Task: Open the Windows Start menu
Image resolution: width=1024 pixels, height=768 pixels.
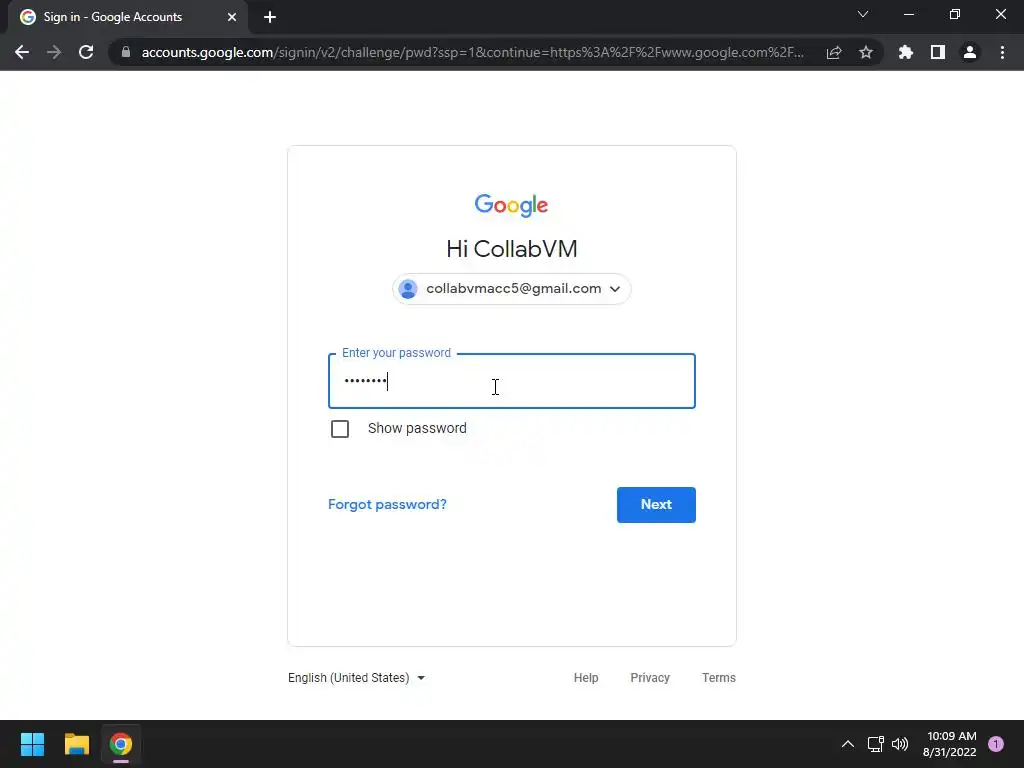Action: click(x=32, y=744)
